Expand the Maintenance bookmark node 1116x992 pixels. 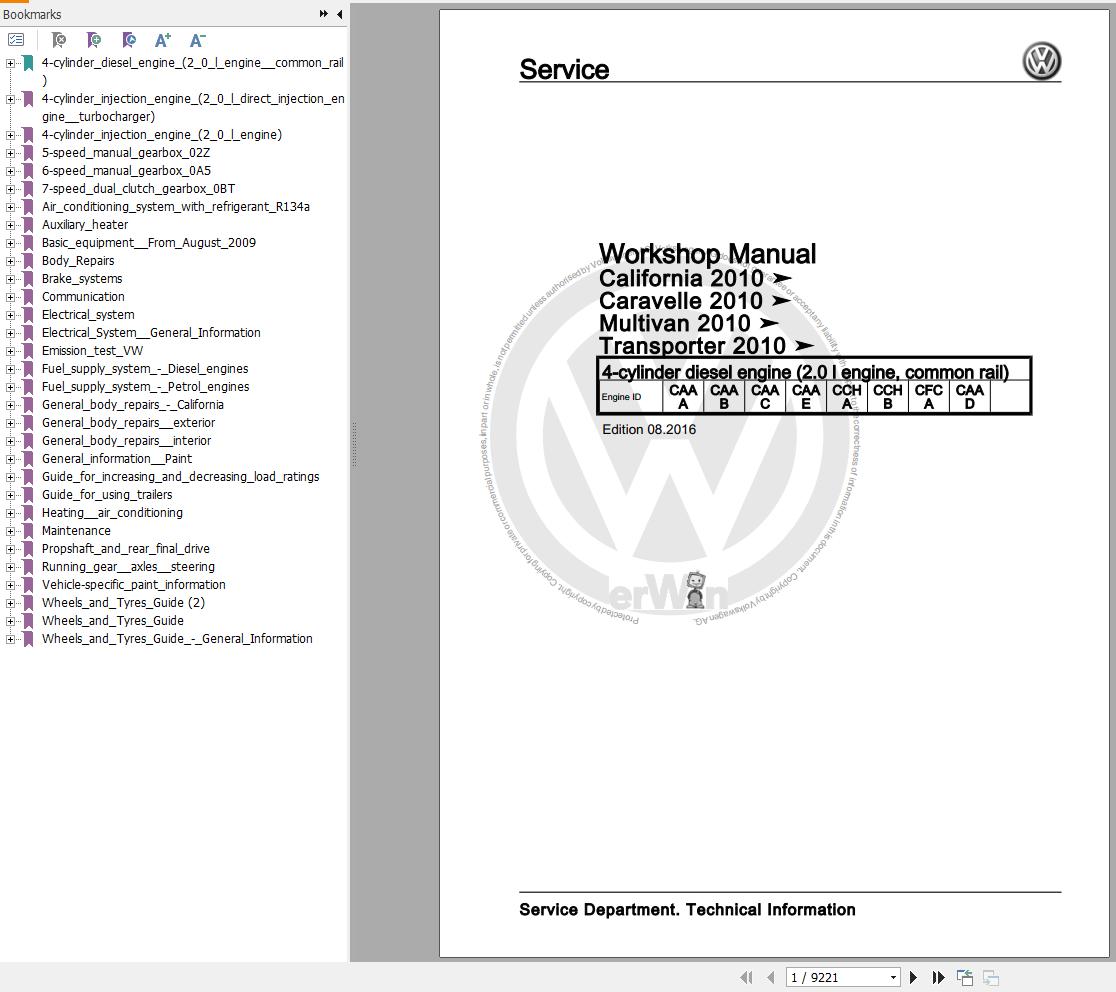click(10, 531)
